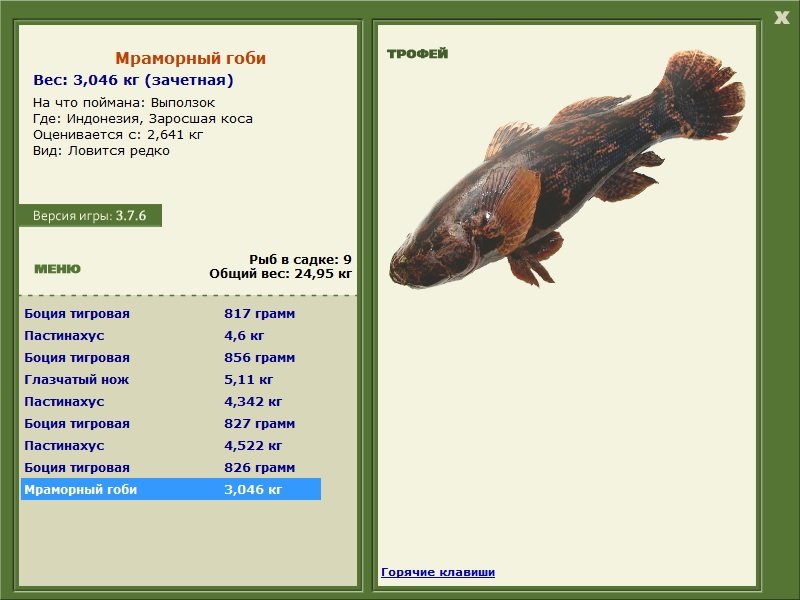The width and height of the screenshot is (800, 600).
Task: Select Боция тигровая 826 грамм row
Action: (170, 467)
